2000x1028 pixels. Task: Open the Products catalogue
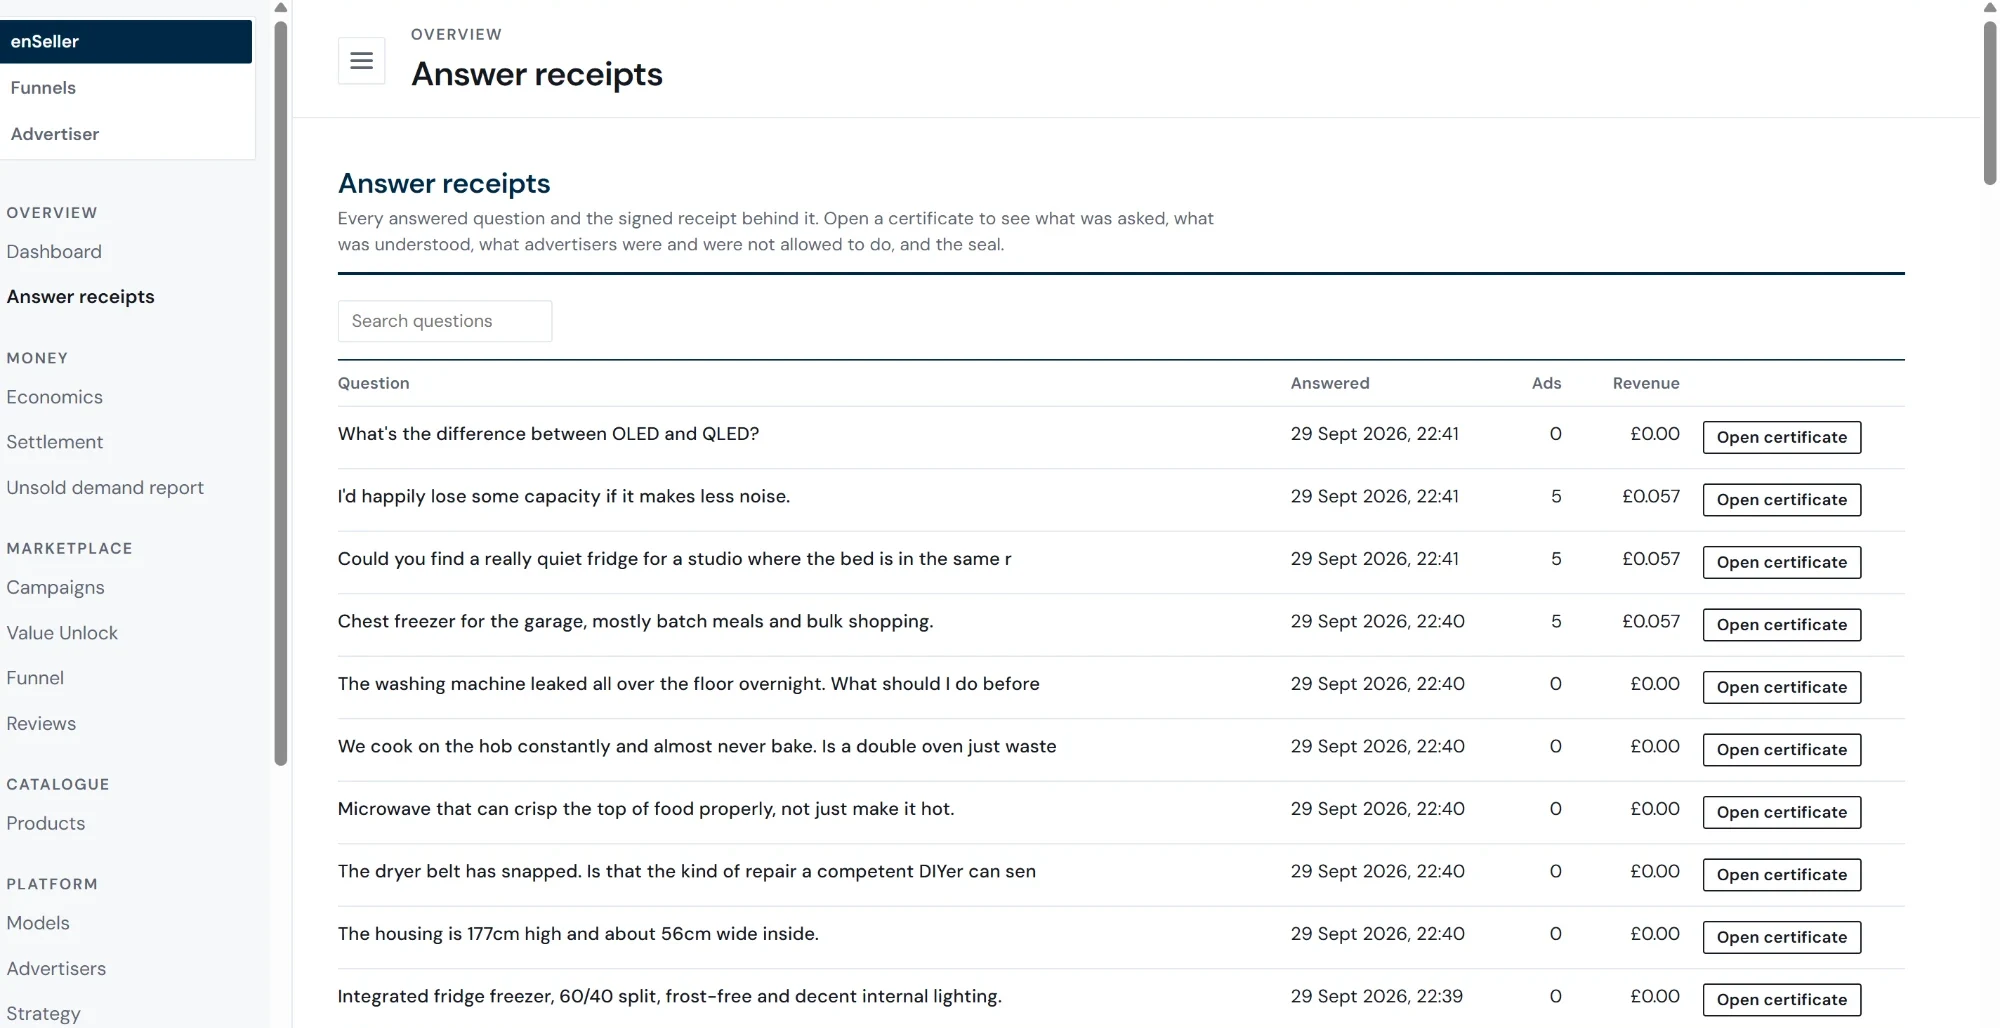click(46, 824)
